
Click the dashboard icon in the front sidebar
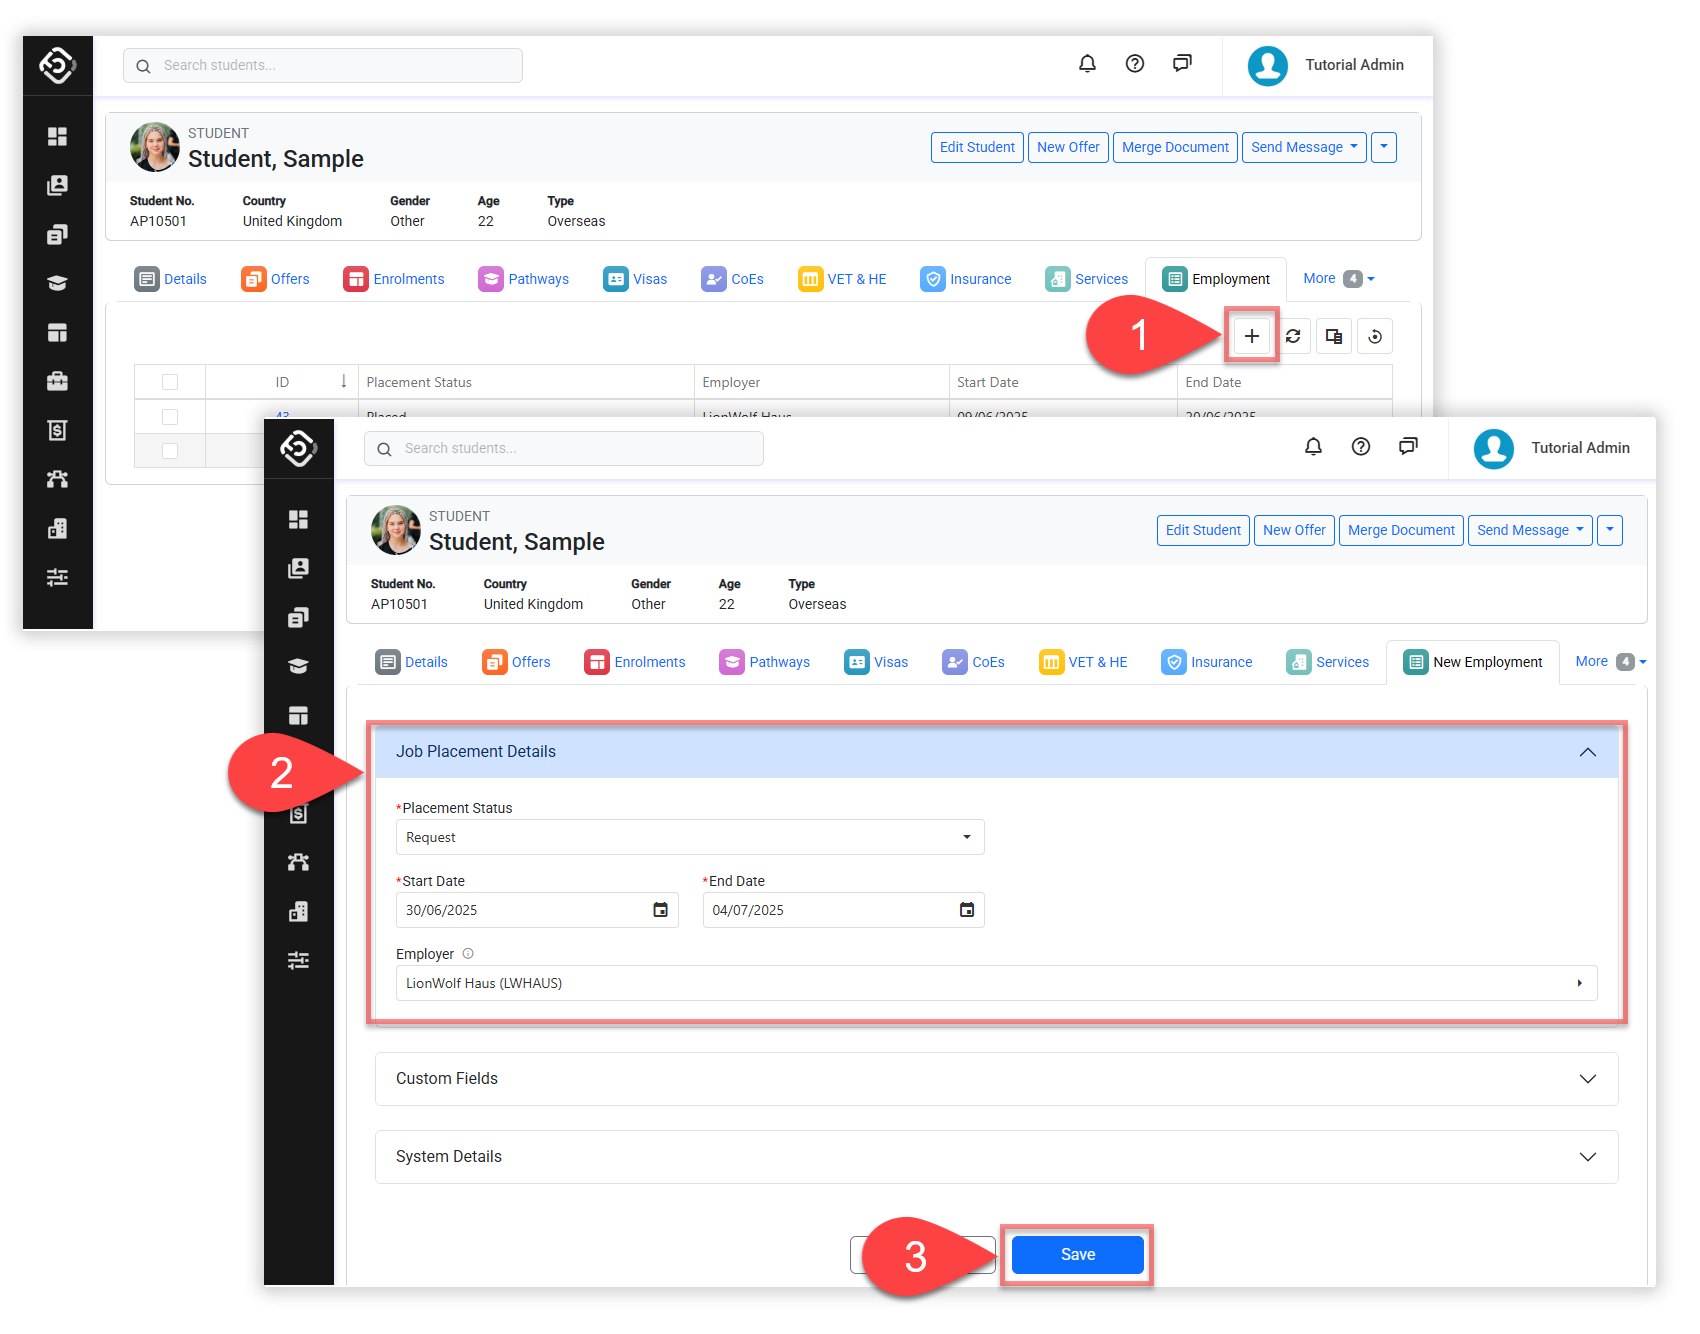[298, 519]
